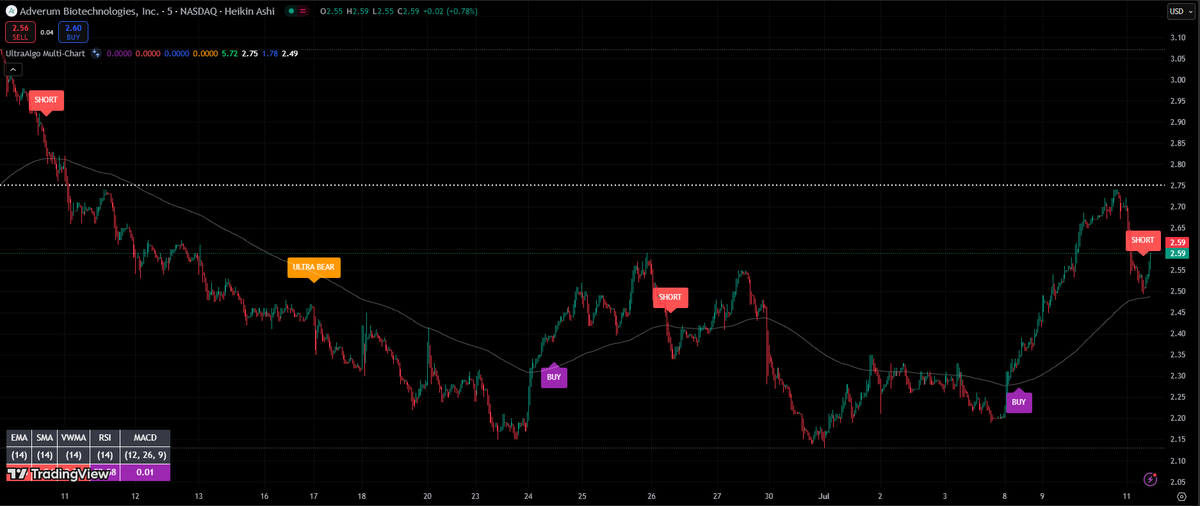Click the 17 date label on time axis
Screen dimensions: 1200x506
[x=313, y=495]
